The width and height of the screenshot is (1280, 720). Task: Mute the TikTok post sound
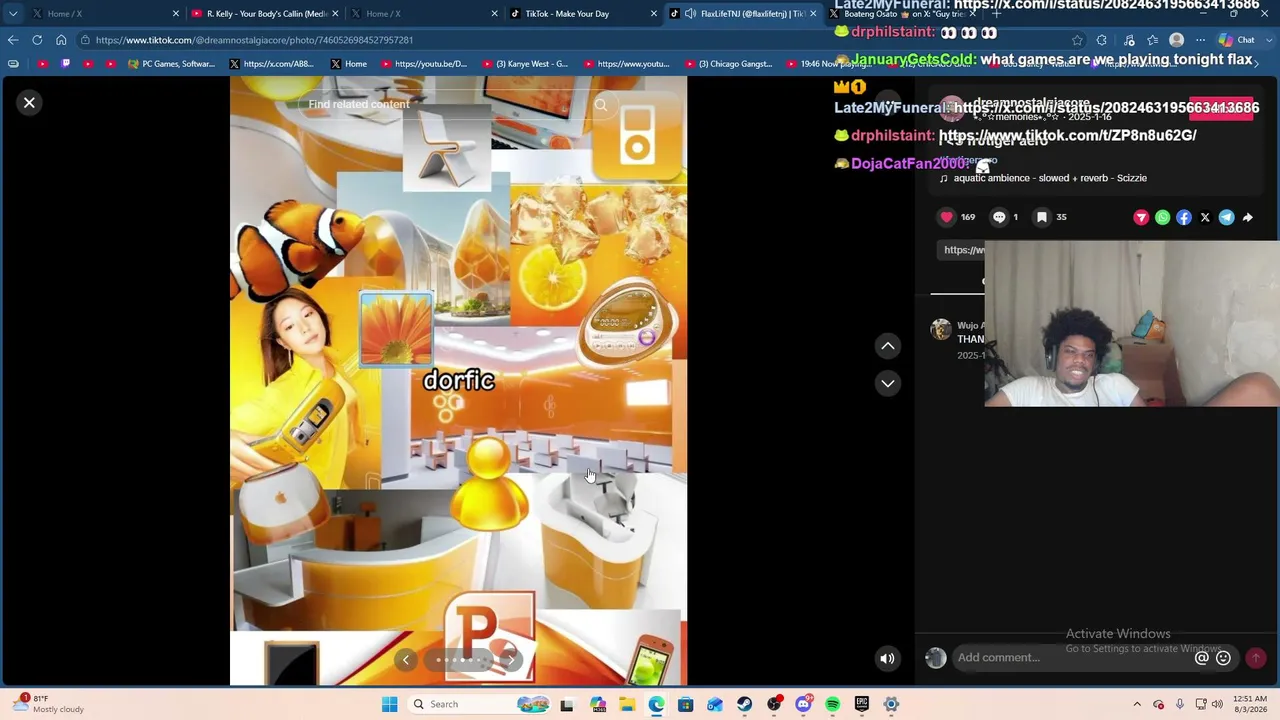tap(887, 658)
